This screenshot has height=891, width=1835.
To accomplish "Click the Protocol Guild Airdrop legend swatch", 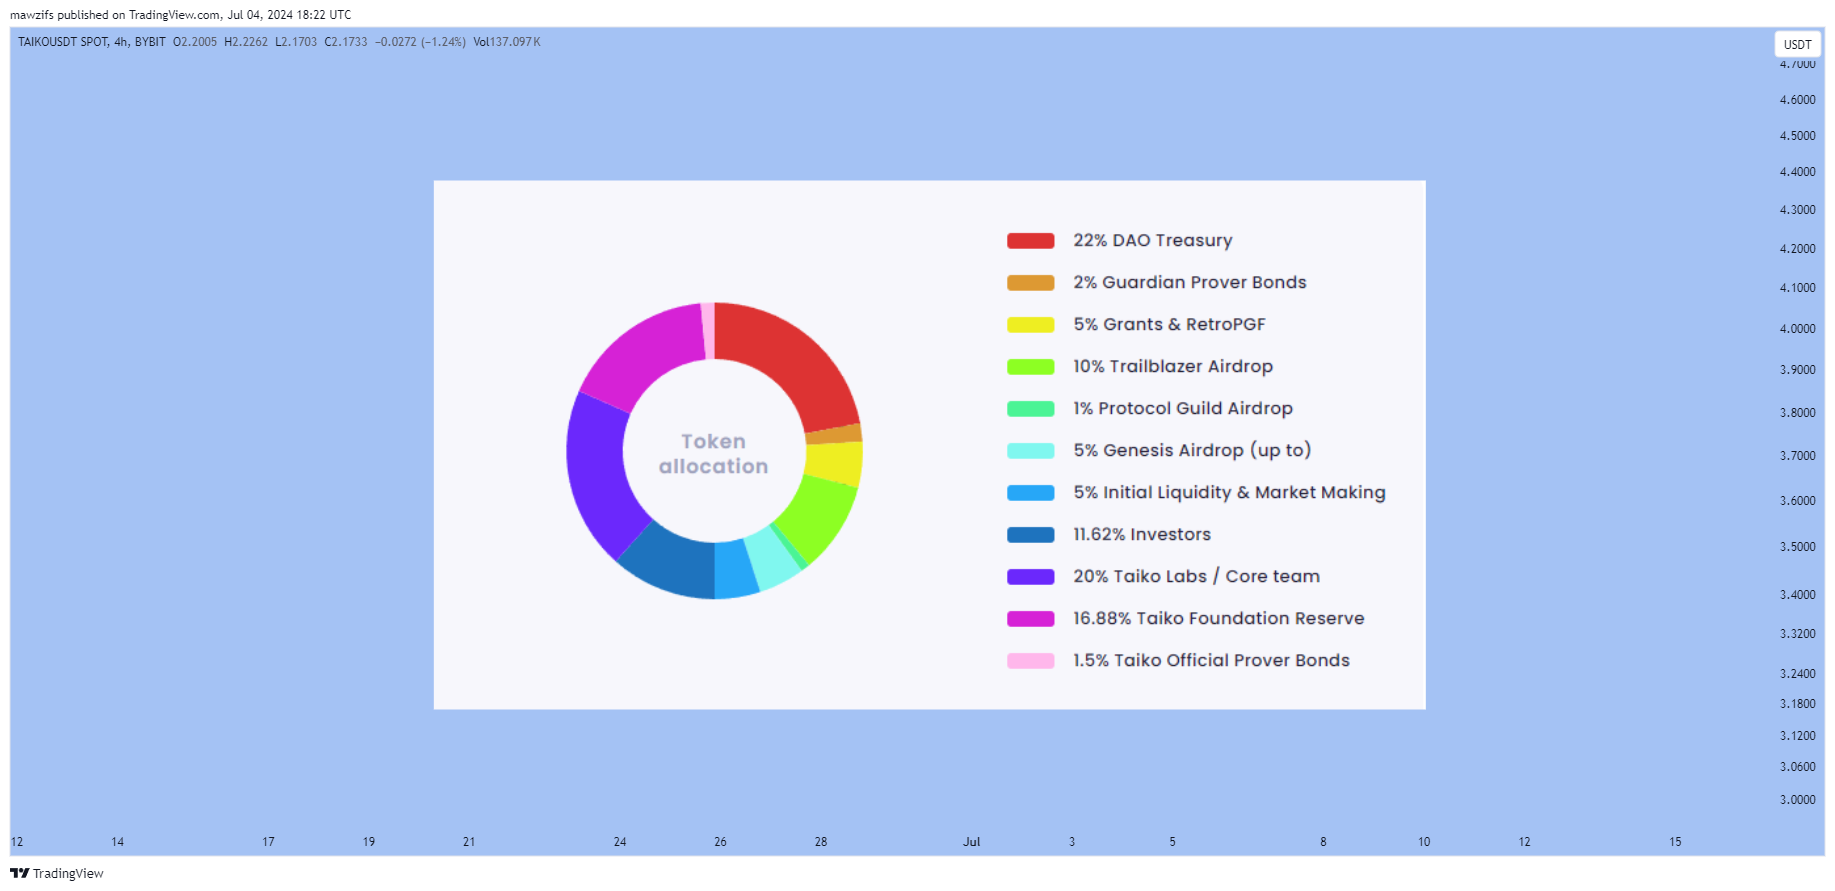I will pyautogui.click(x=1030, y=409).
